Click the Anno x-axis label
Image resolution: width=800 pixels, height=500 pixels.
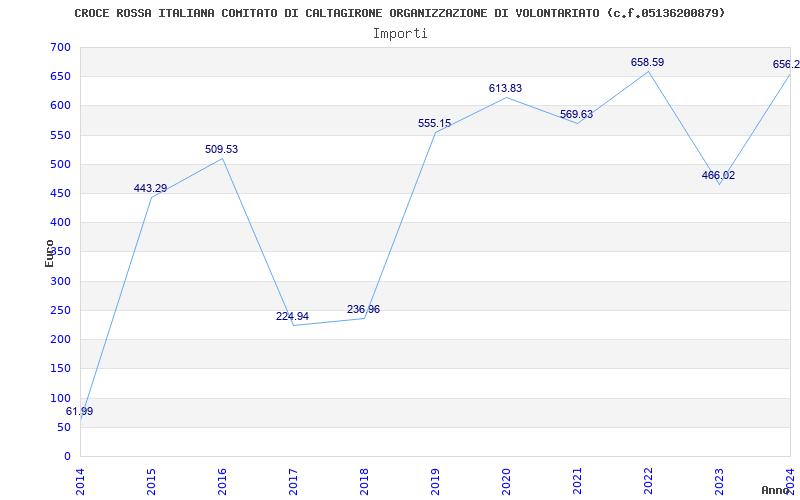point(776,490)
